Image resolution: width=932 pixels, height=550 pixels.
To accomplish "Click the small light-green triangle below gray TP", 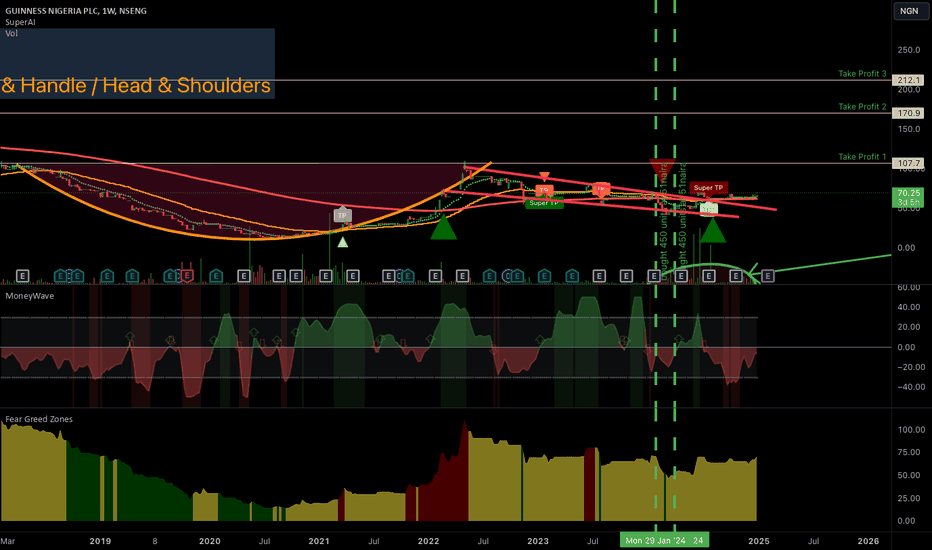I will coord(343,243).
